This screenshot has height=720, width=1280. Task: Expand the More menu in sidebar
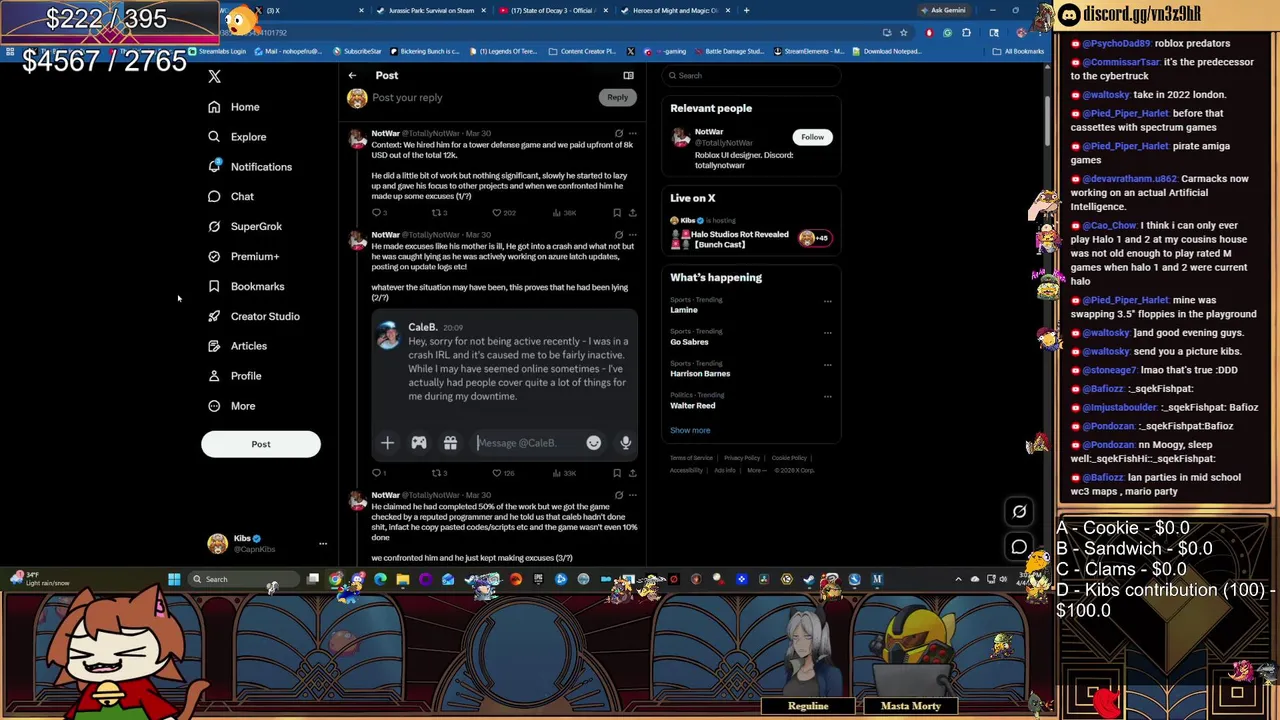click(x=232, y=406)
